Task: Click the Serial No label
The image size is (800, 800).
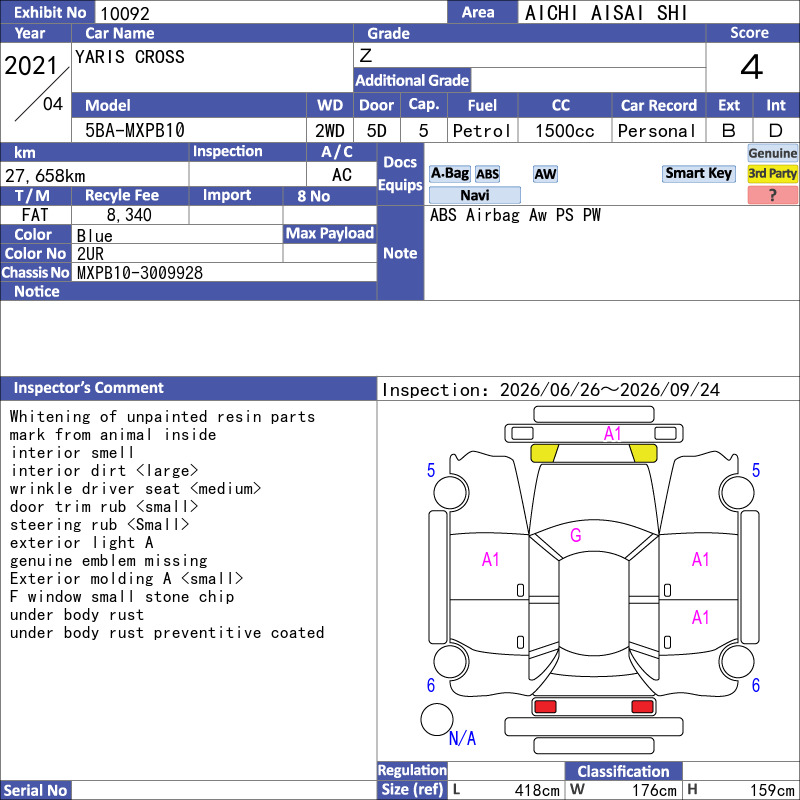Action: pos(35,790)
